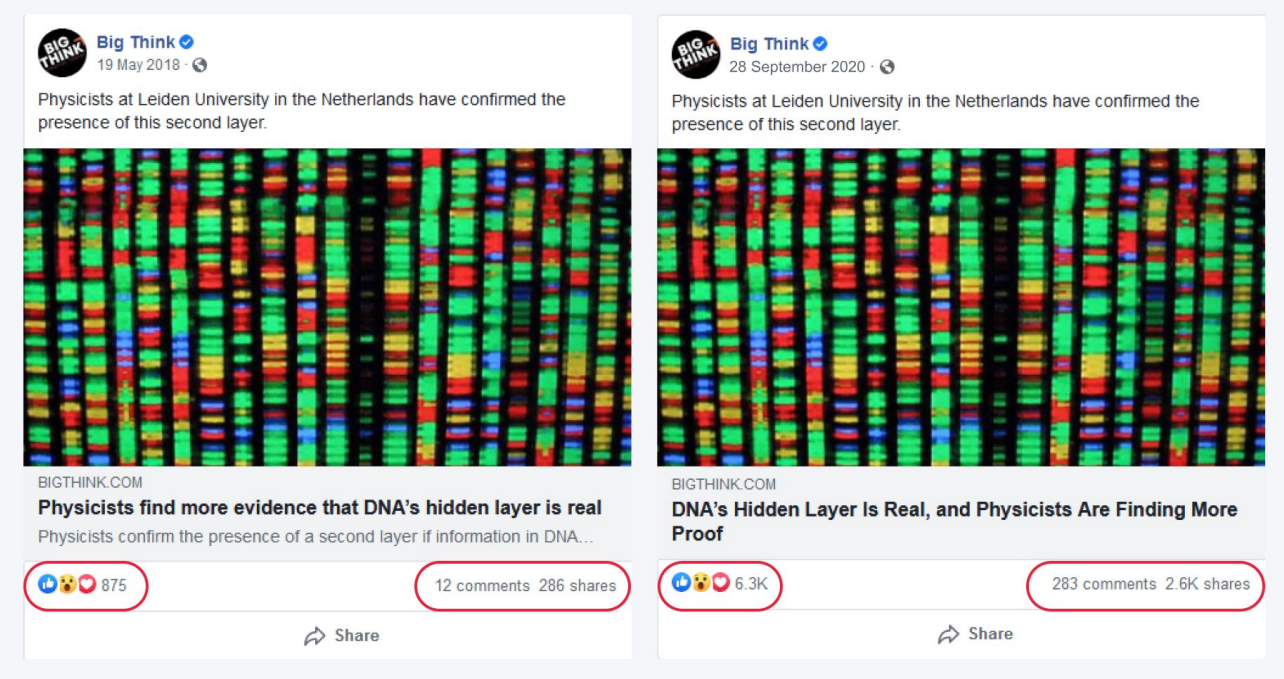
Task: View the 12 comments link
Action: tap(482, 586)
